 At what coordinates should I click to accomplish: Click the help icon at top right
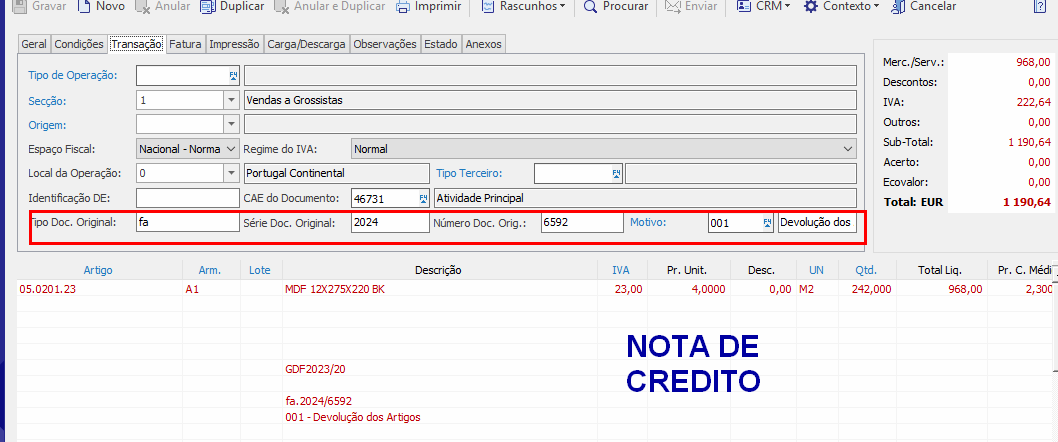1042,7
